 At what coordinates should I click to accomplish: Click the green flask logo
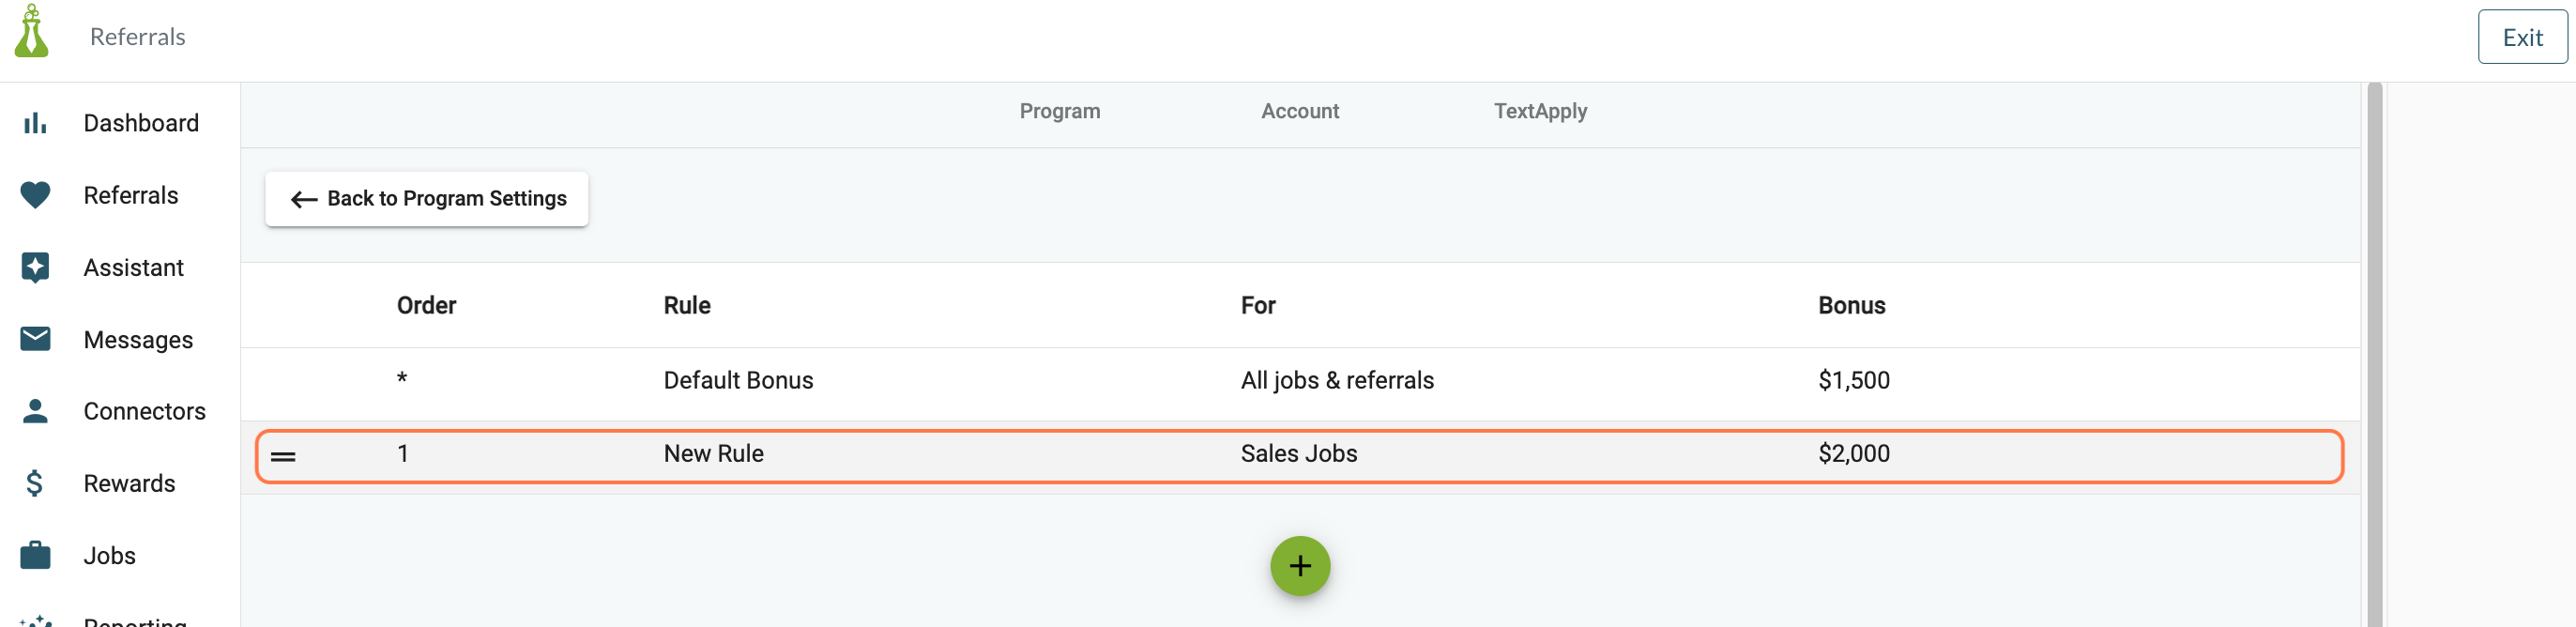click(31, 31)
